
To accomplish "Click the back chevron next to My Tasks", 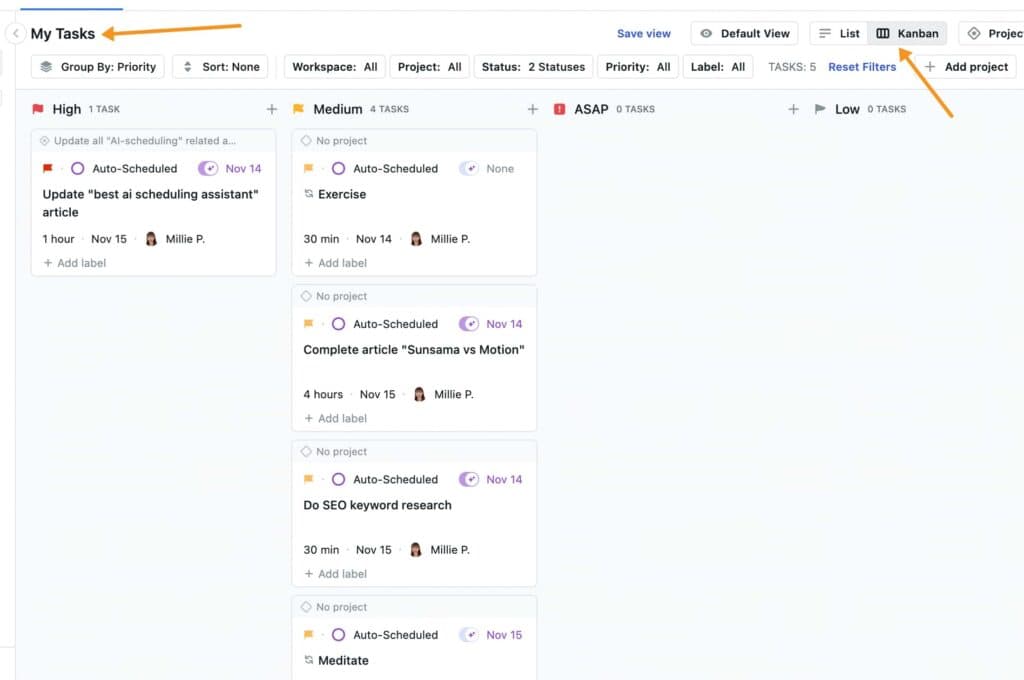I will point(14,33).
